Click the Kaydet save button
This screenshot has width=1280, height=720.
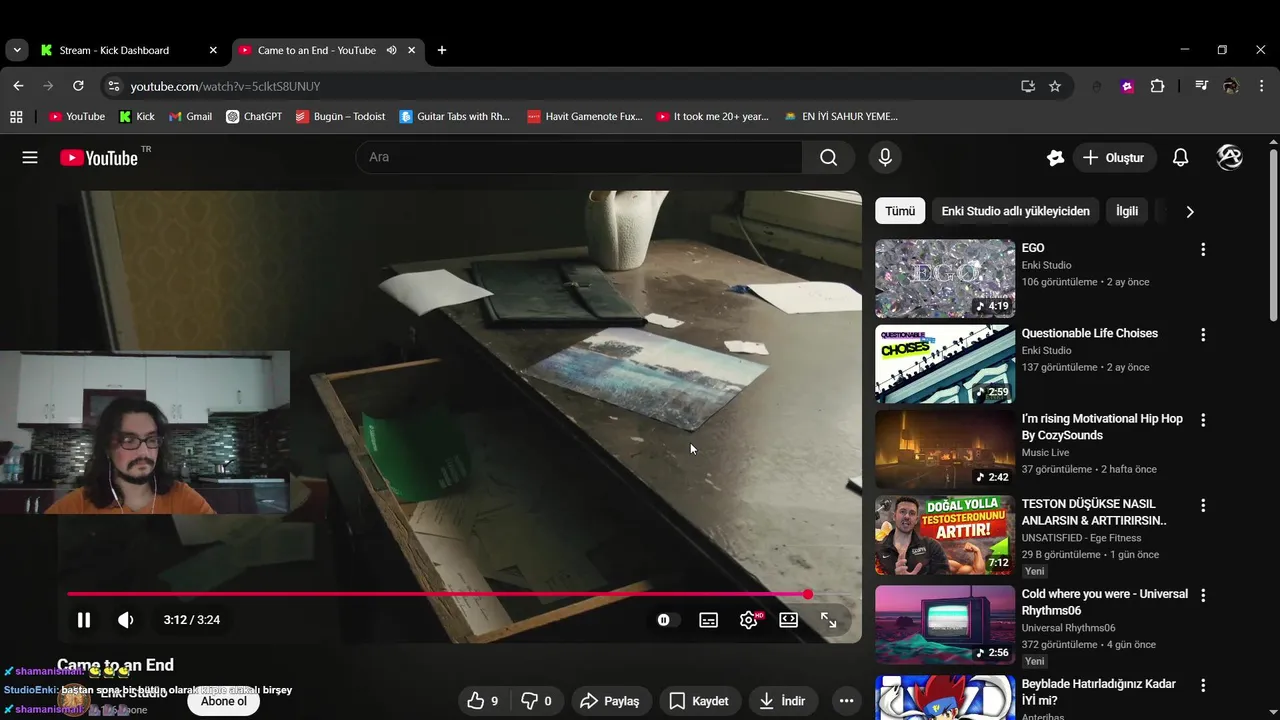pos(699,701)
